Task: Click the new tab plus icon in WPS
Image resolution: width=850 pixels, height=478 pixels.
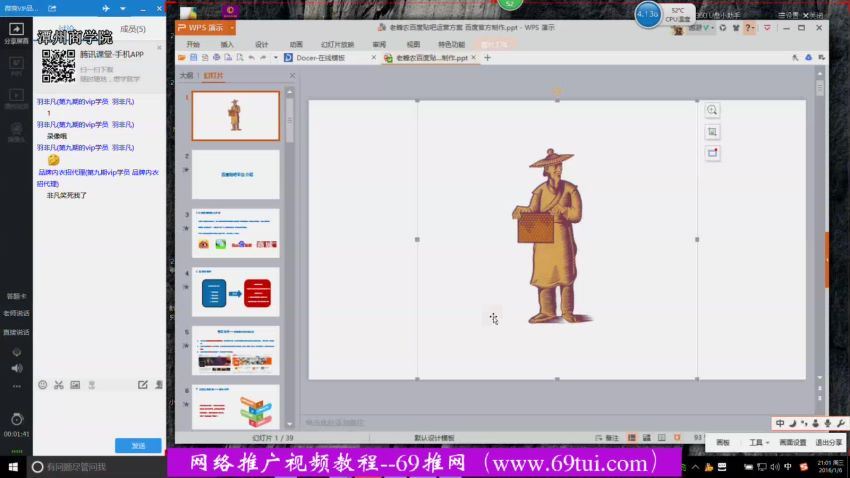Action: coord(488,58)
